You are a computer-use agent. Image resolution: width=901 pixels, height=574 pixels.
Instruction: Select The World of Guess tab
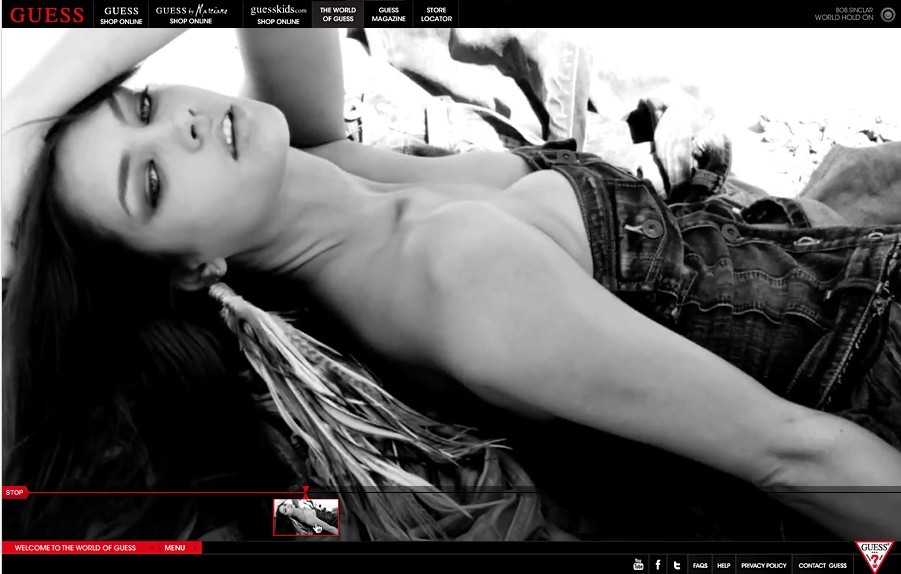coord(338,15)
